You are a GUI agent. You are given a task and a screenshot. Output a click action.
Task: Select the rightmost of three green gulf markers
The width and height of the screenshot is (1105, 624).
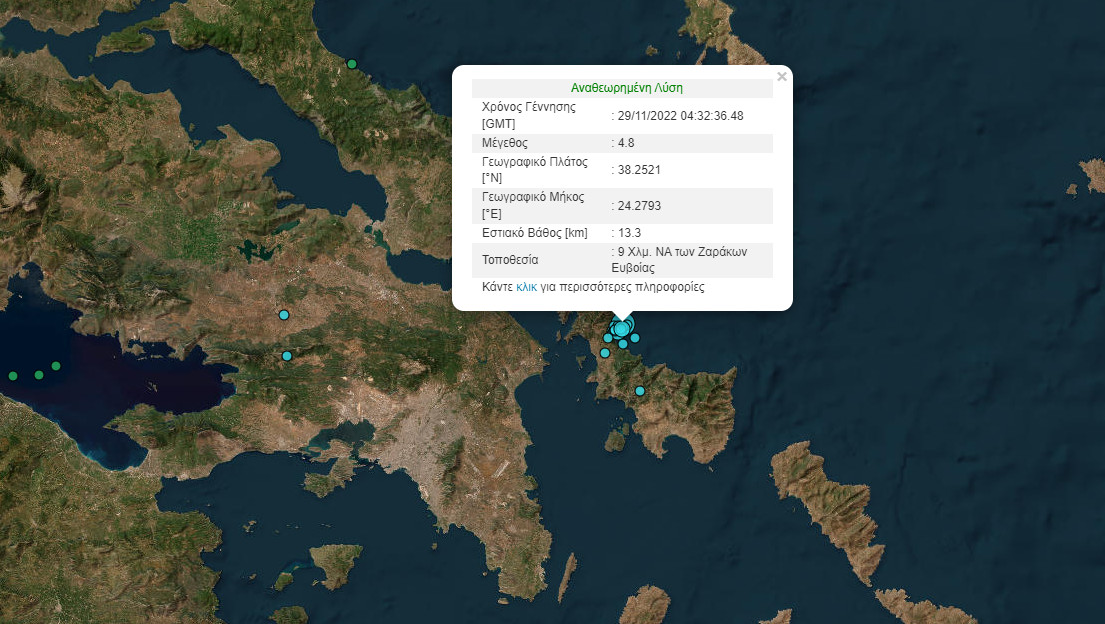pyautogui.click(x=56, y=366)
